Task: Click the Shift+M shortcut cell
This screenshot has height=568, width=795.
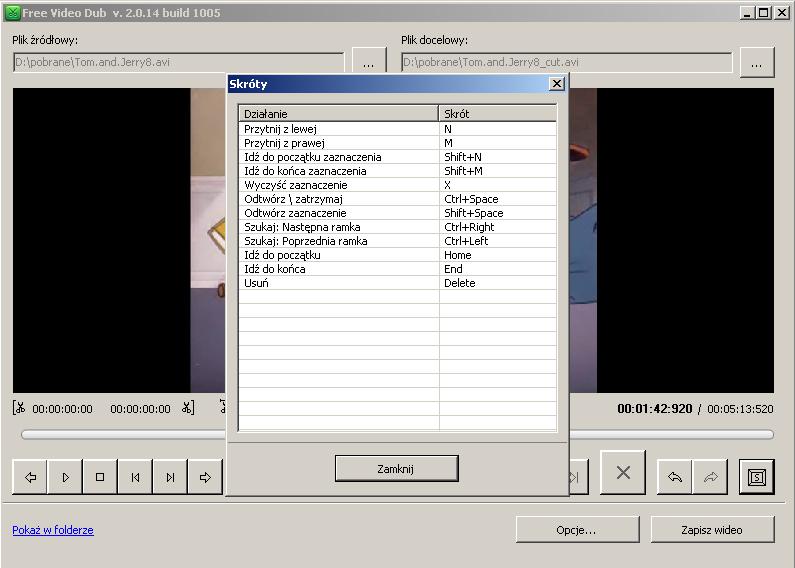Action: point(498,171)
